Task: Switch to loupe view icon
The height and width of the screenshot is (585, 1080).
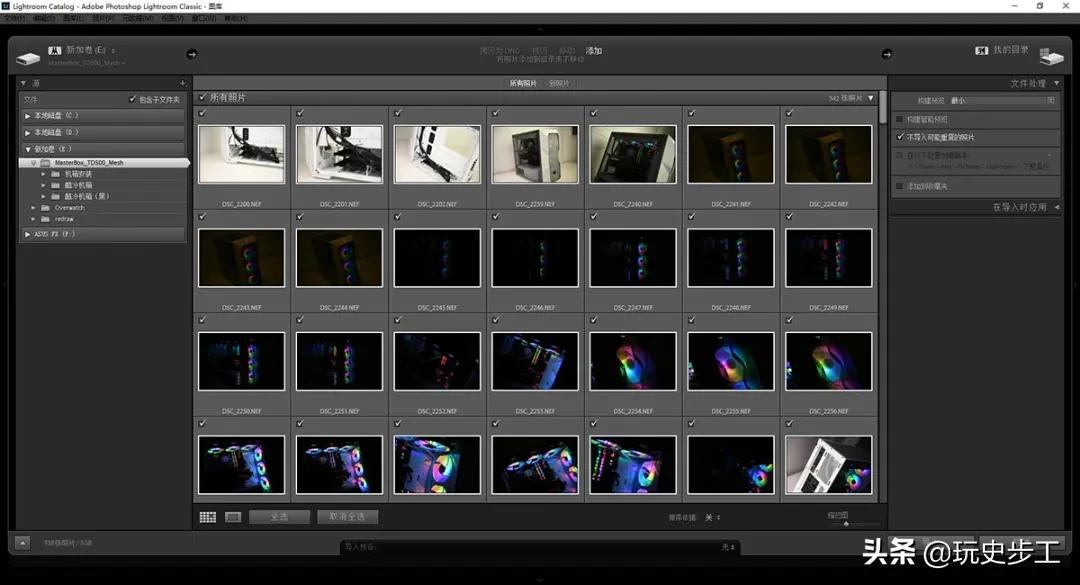Action: (x=233, y=517)
